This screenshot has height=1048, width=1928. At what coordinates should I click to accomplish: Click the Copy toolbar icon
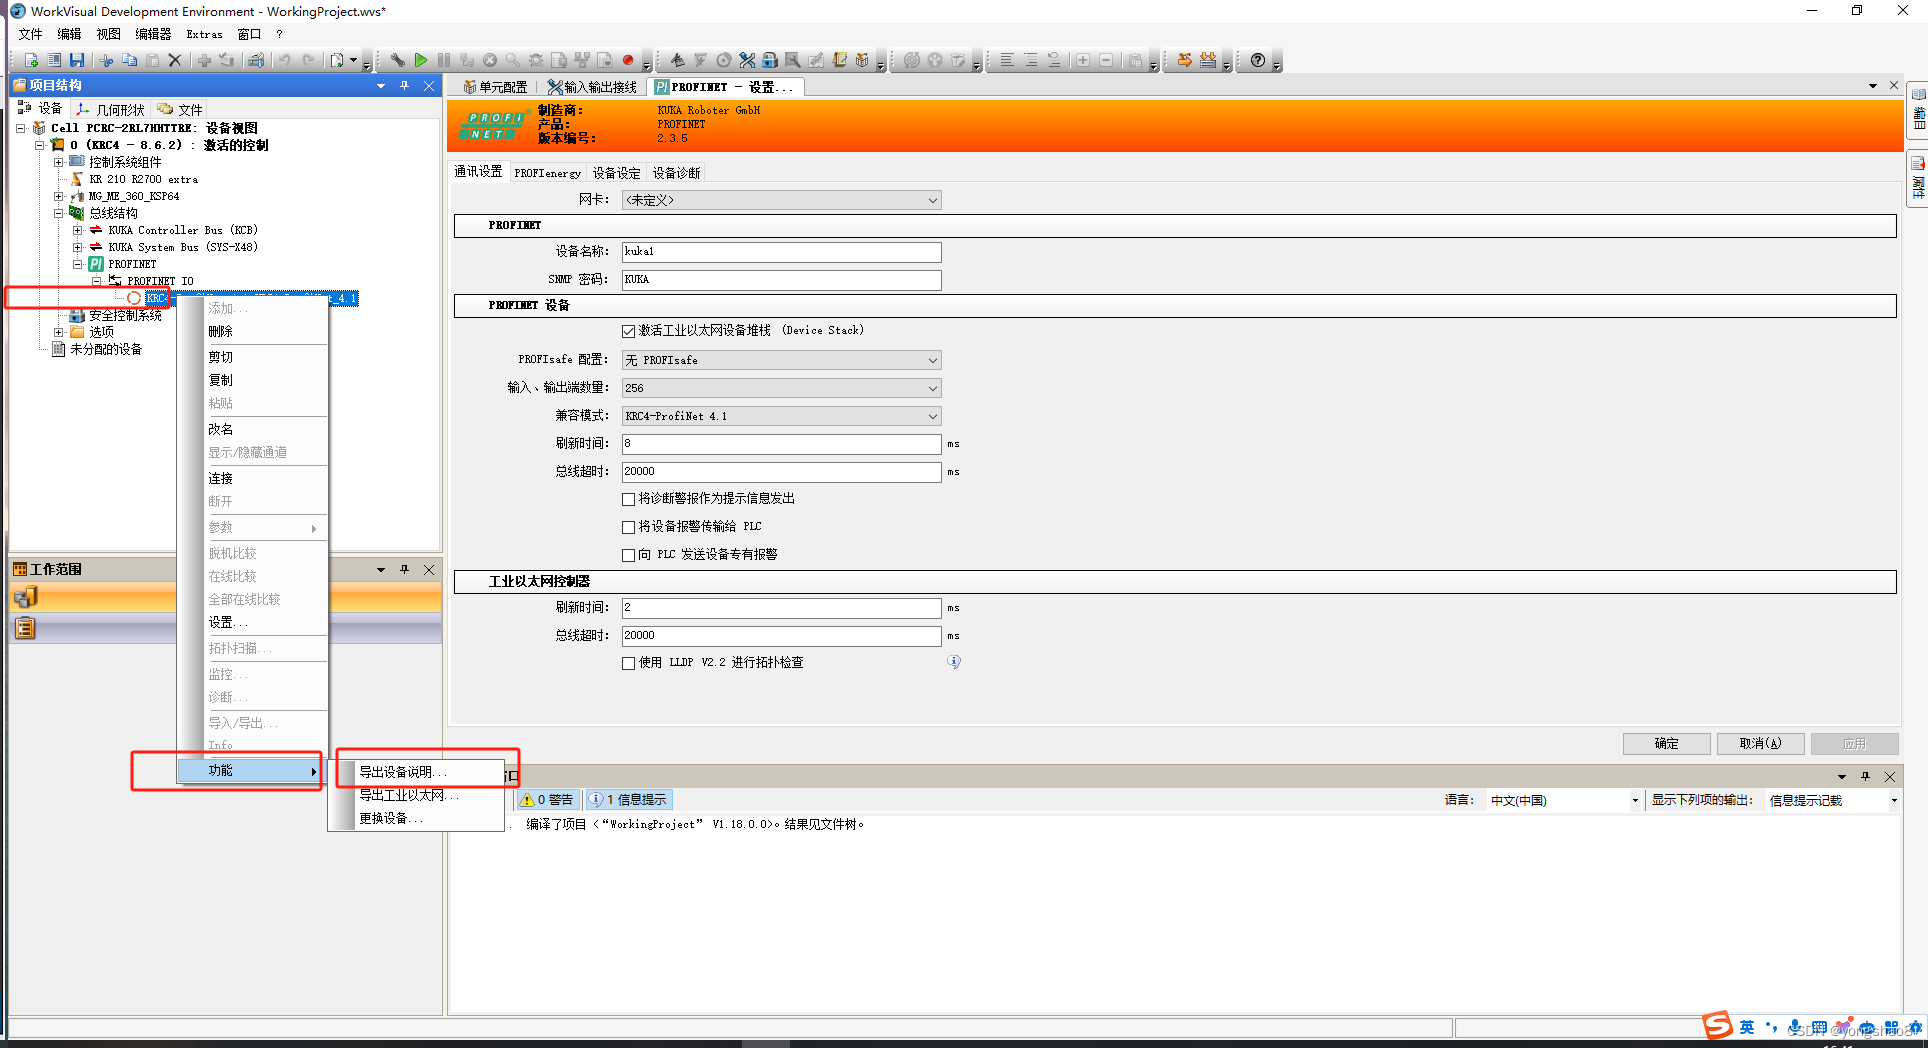tap(129, 60)
